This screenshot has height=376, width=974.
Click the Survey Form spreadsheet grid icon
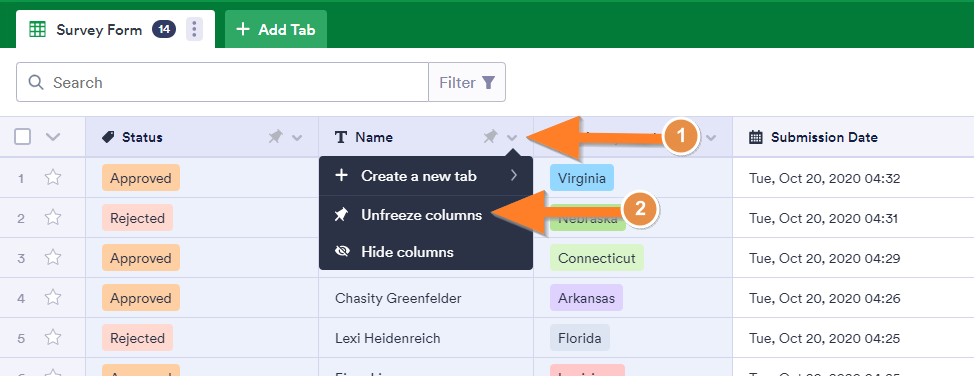pyautogui.click(x=38, y=29)
